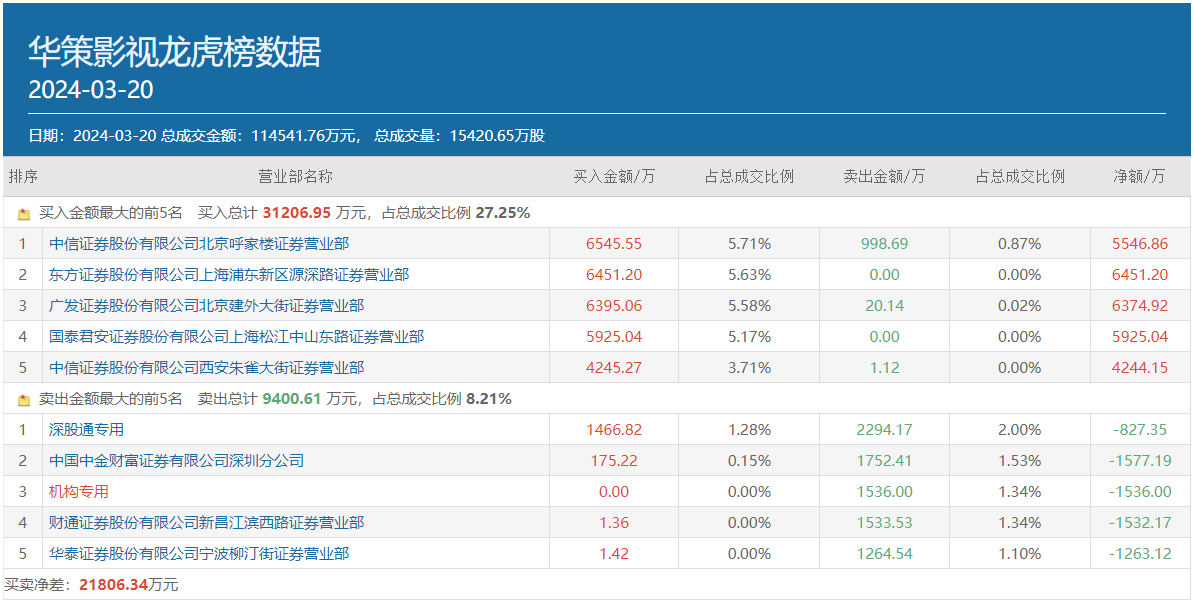Screen dimensions: 1194x604
Task: Open 财通证券股份有限公司新昌江滨西路证券营业部
Action: (206, 523)
